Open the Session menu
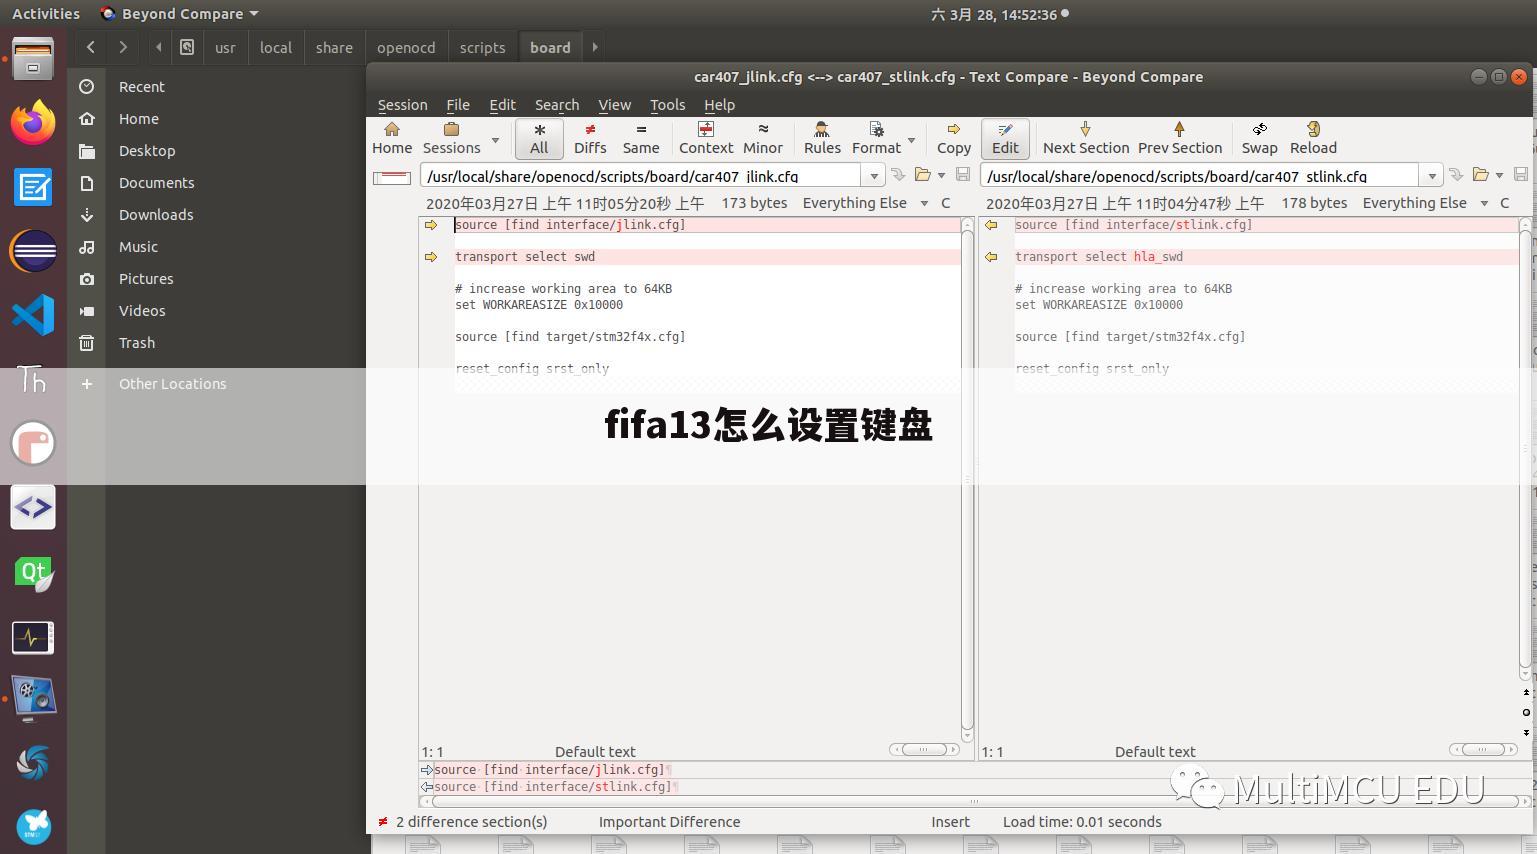 [x=402, y=105]
